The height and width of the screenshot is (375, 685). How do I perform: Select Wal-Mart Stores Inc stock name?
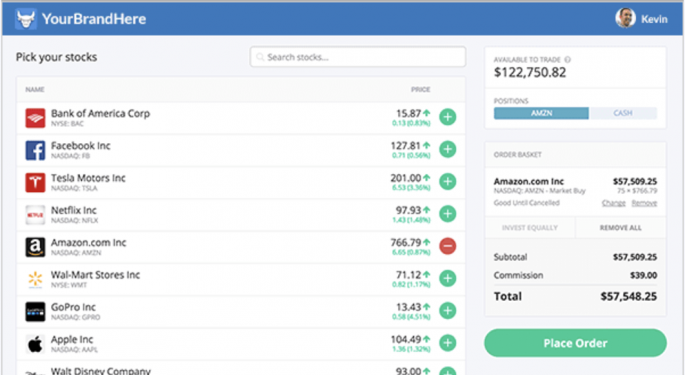tap(96, 275)
